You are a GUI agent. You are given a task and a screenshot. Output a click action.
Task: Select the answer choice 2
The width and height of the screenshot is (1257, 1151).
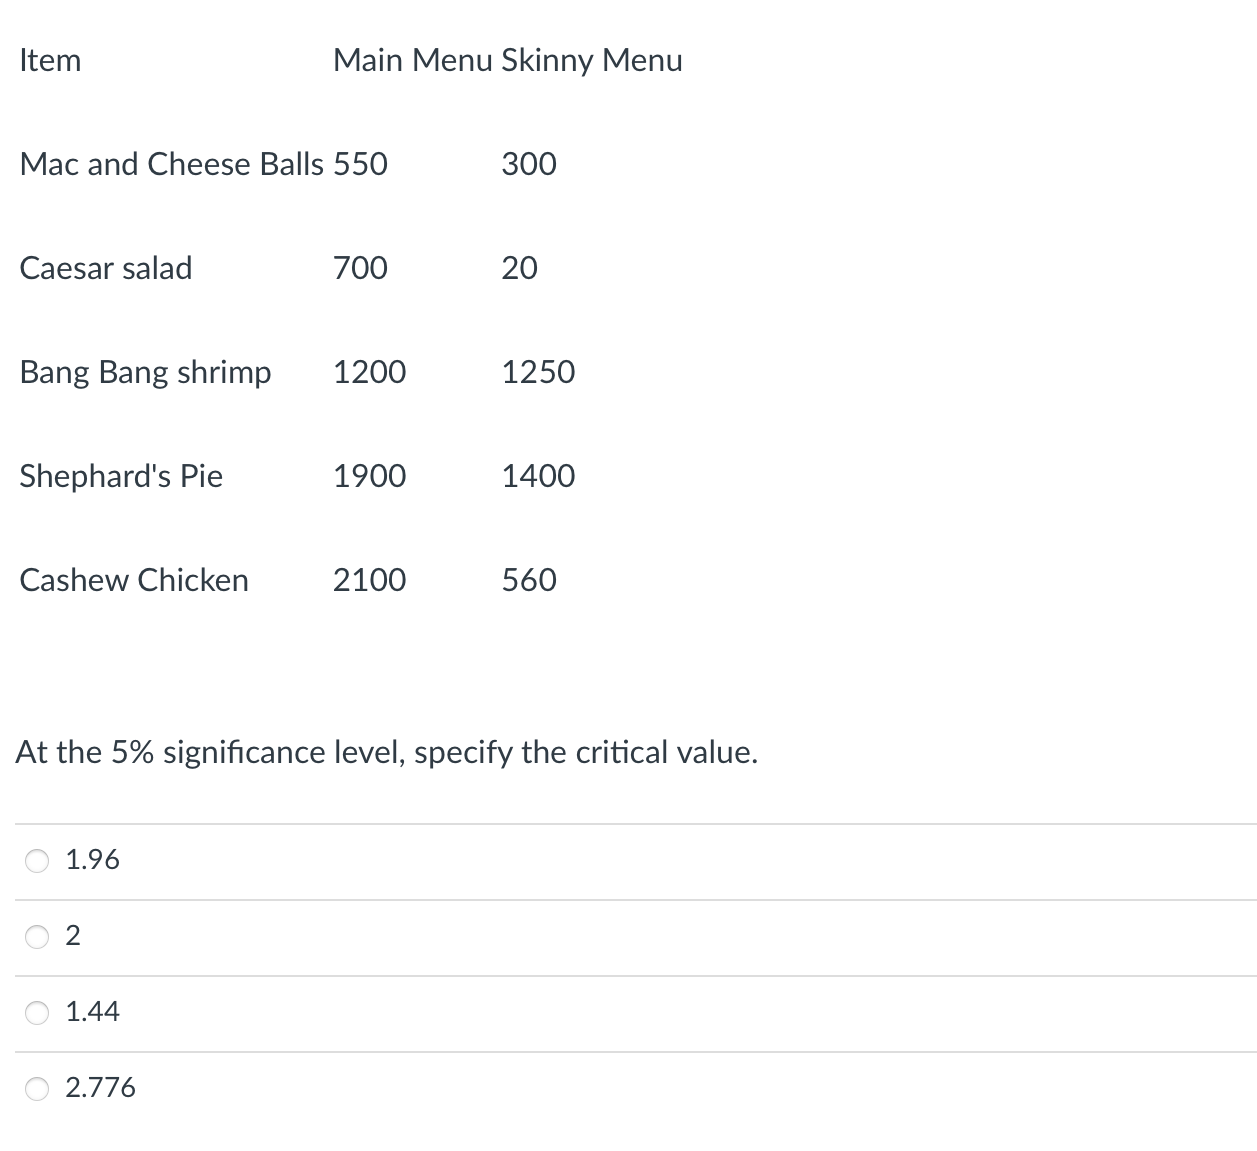pyautogui.click(x=37, y=937)
